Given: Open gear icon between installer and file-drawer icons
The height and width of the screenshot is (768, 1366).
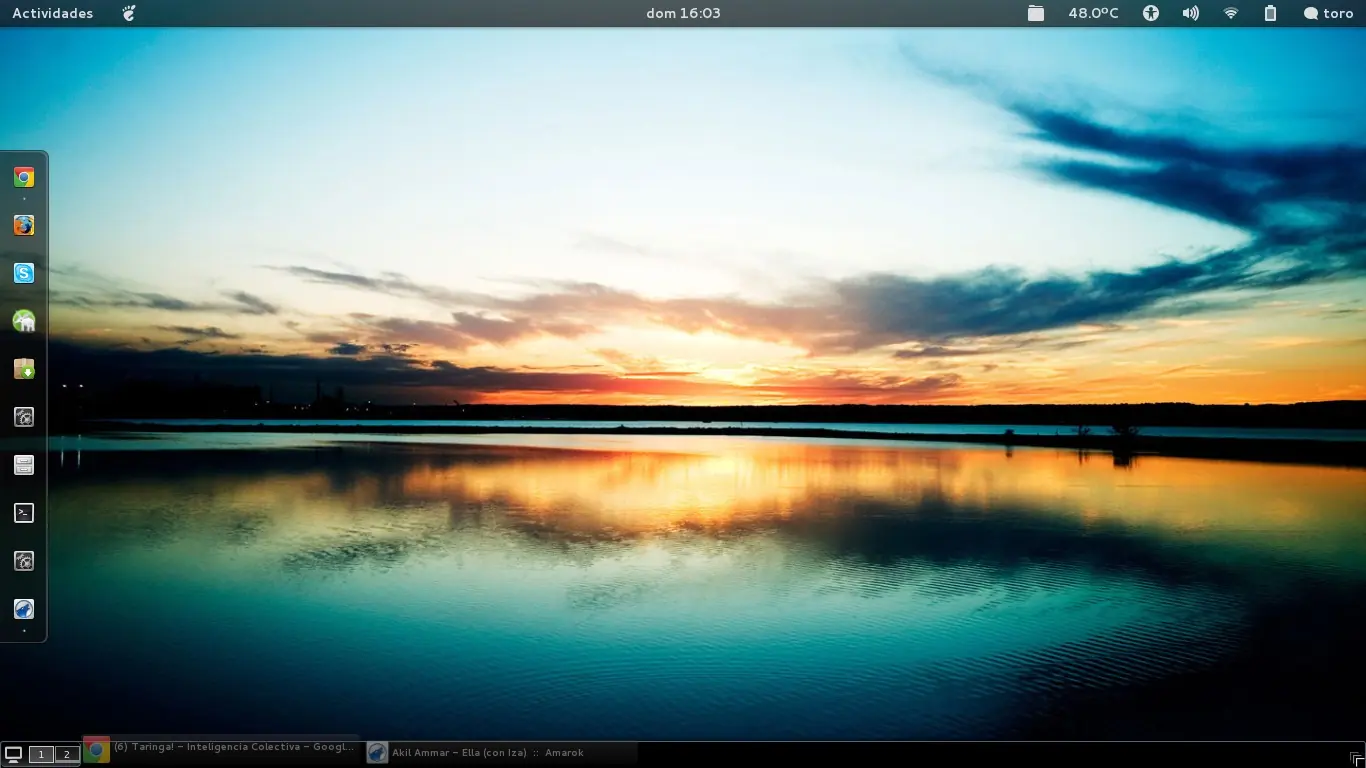Looking at the screenshot, I should [x=24, y=417].
